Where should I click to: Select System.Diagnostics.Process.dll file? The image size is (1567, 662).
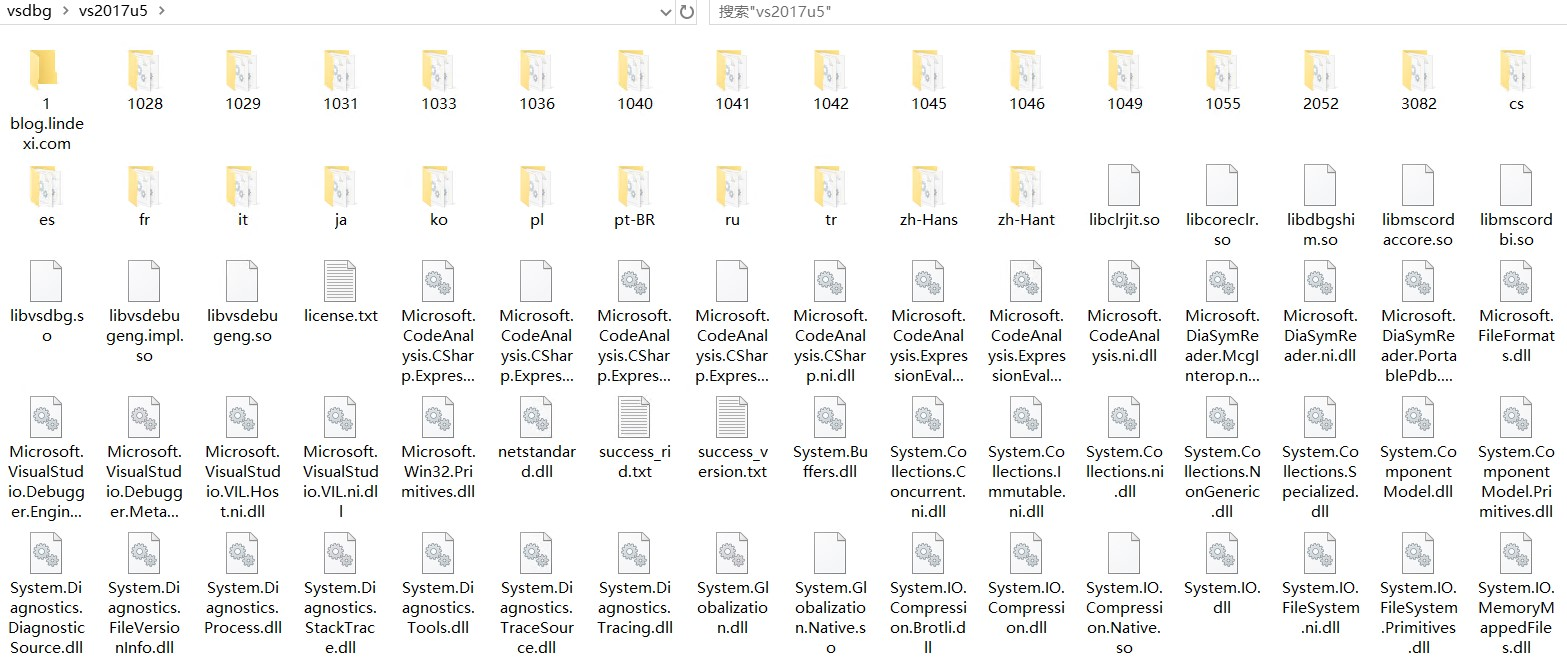coord(243,584)
